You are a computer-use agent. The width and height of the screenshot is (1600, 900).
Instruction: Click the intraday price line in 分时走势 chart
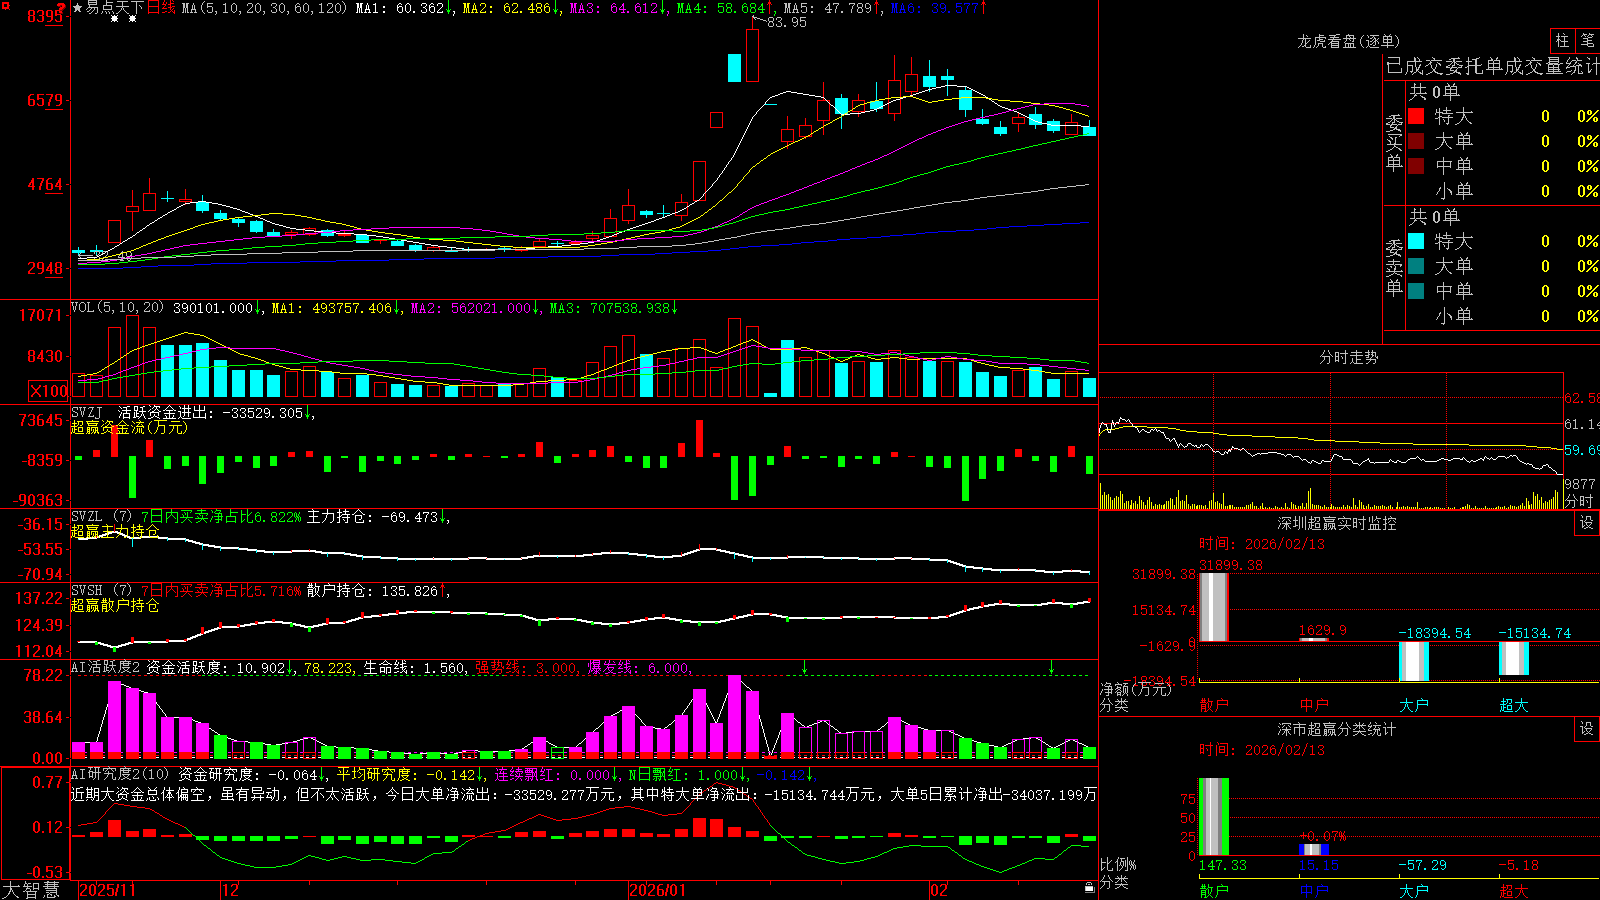tap(1330, 457)
